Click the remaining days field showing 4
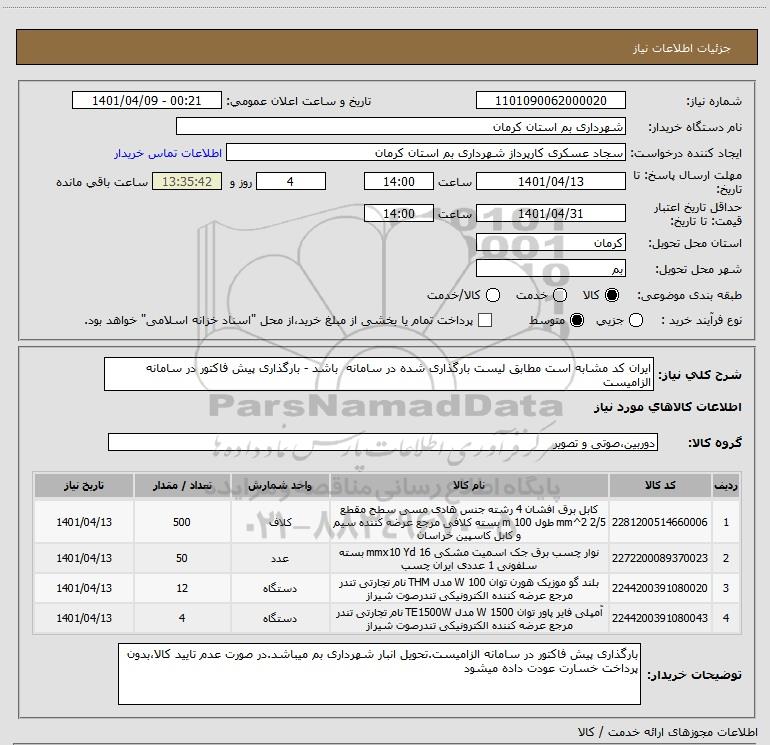 point(291,182)
